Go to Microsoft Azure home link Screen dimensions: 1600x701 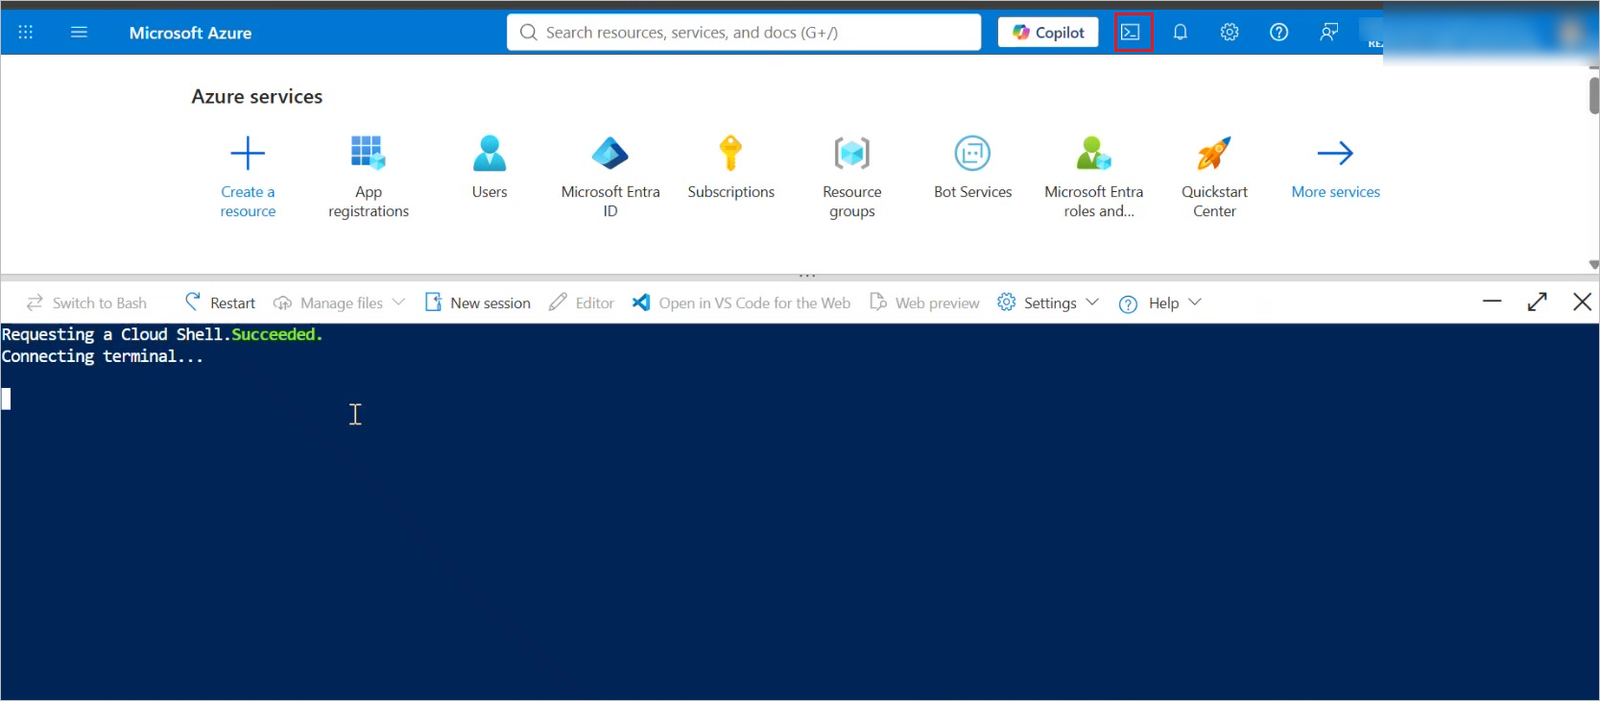click(x=190, y=33)
